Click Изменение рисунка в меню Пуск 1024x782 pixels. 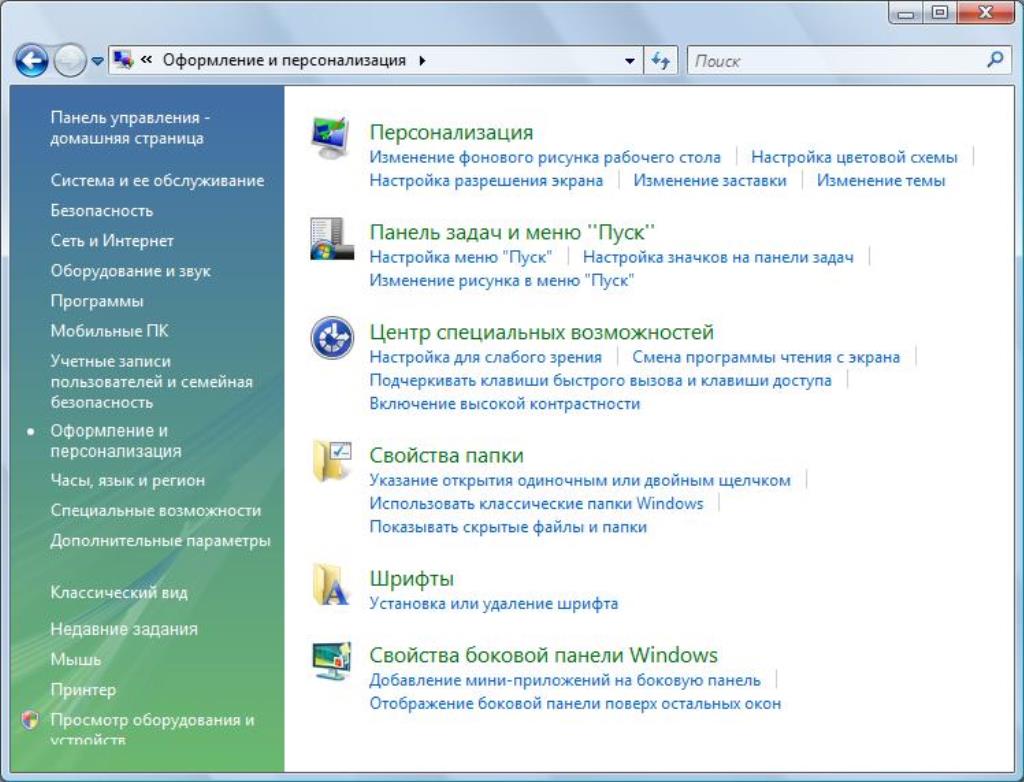[502, 280]
